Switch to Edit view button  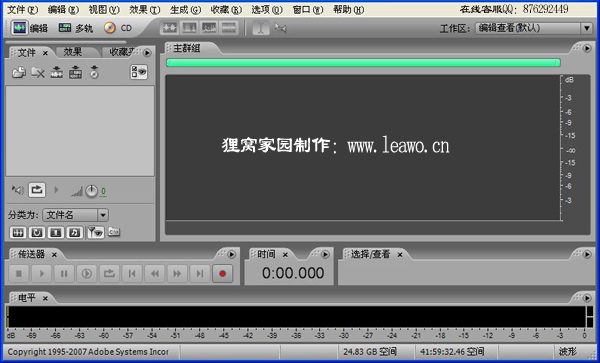[30, 28]
